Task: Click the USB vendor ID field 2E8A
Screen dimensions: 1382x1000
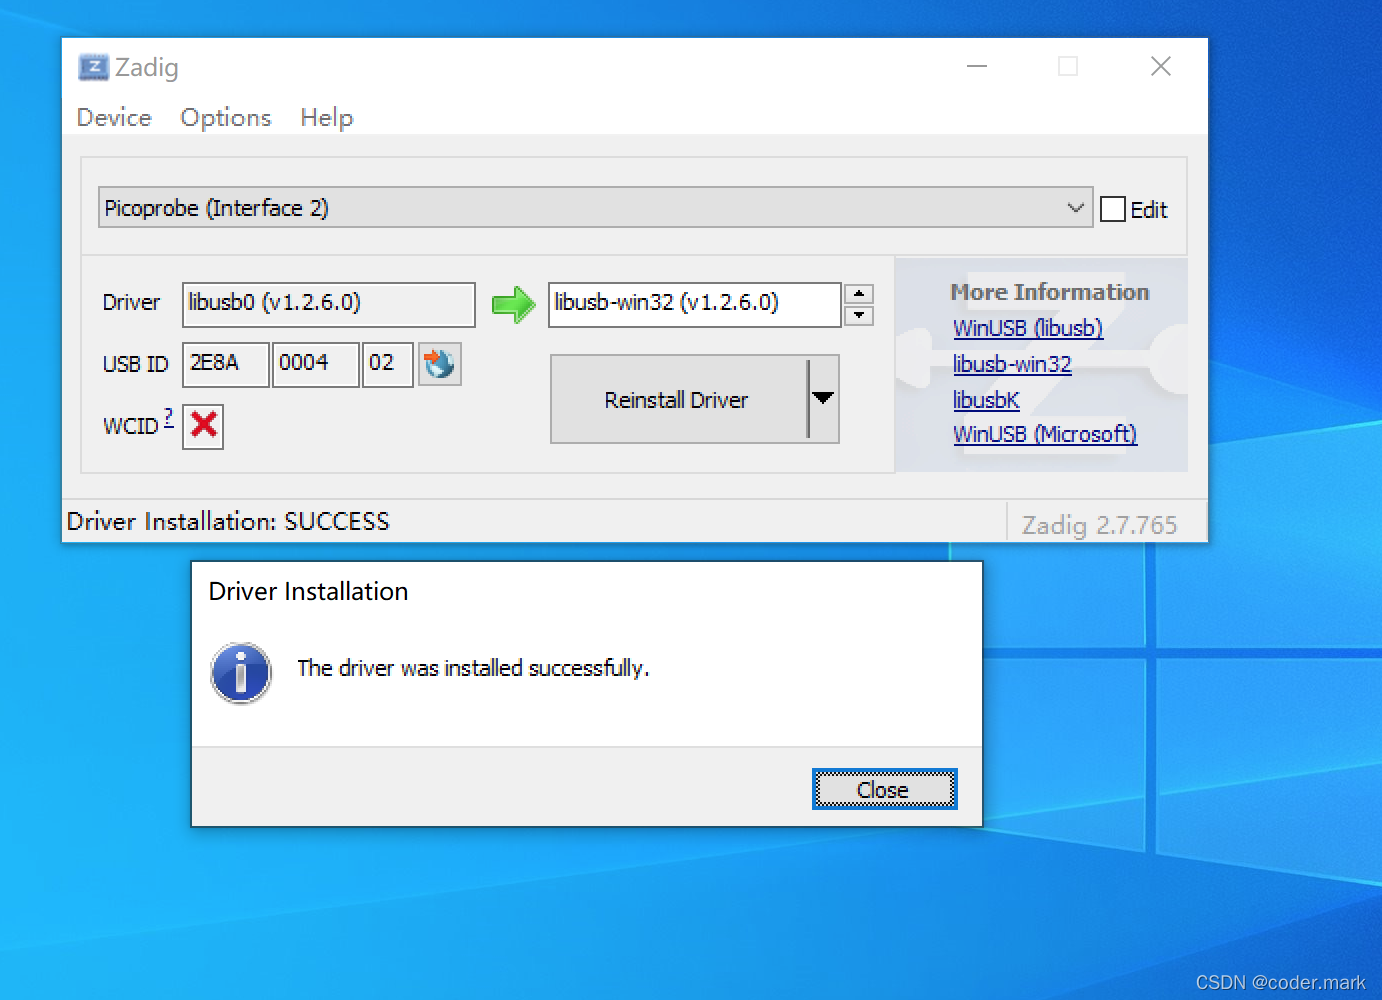Action: click(225, 364)
